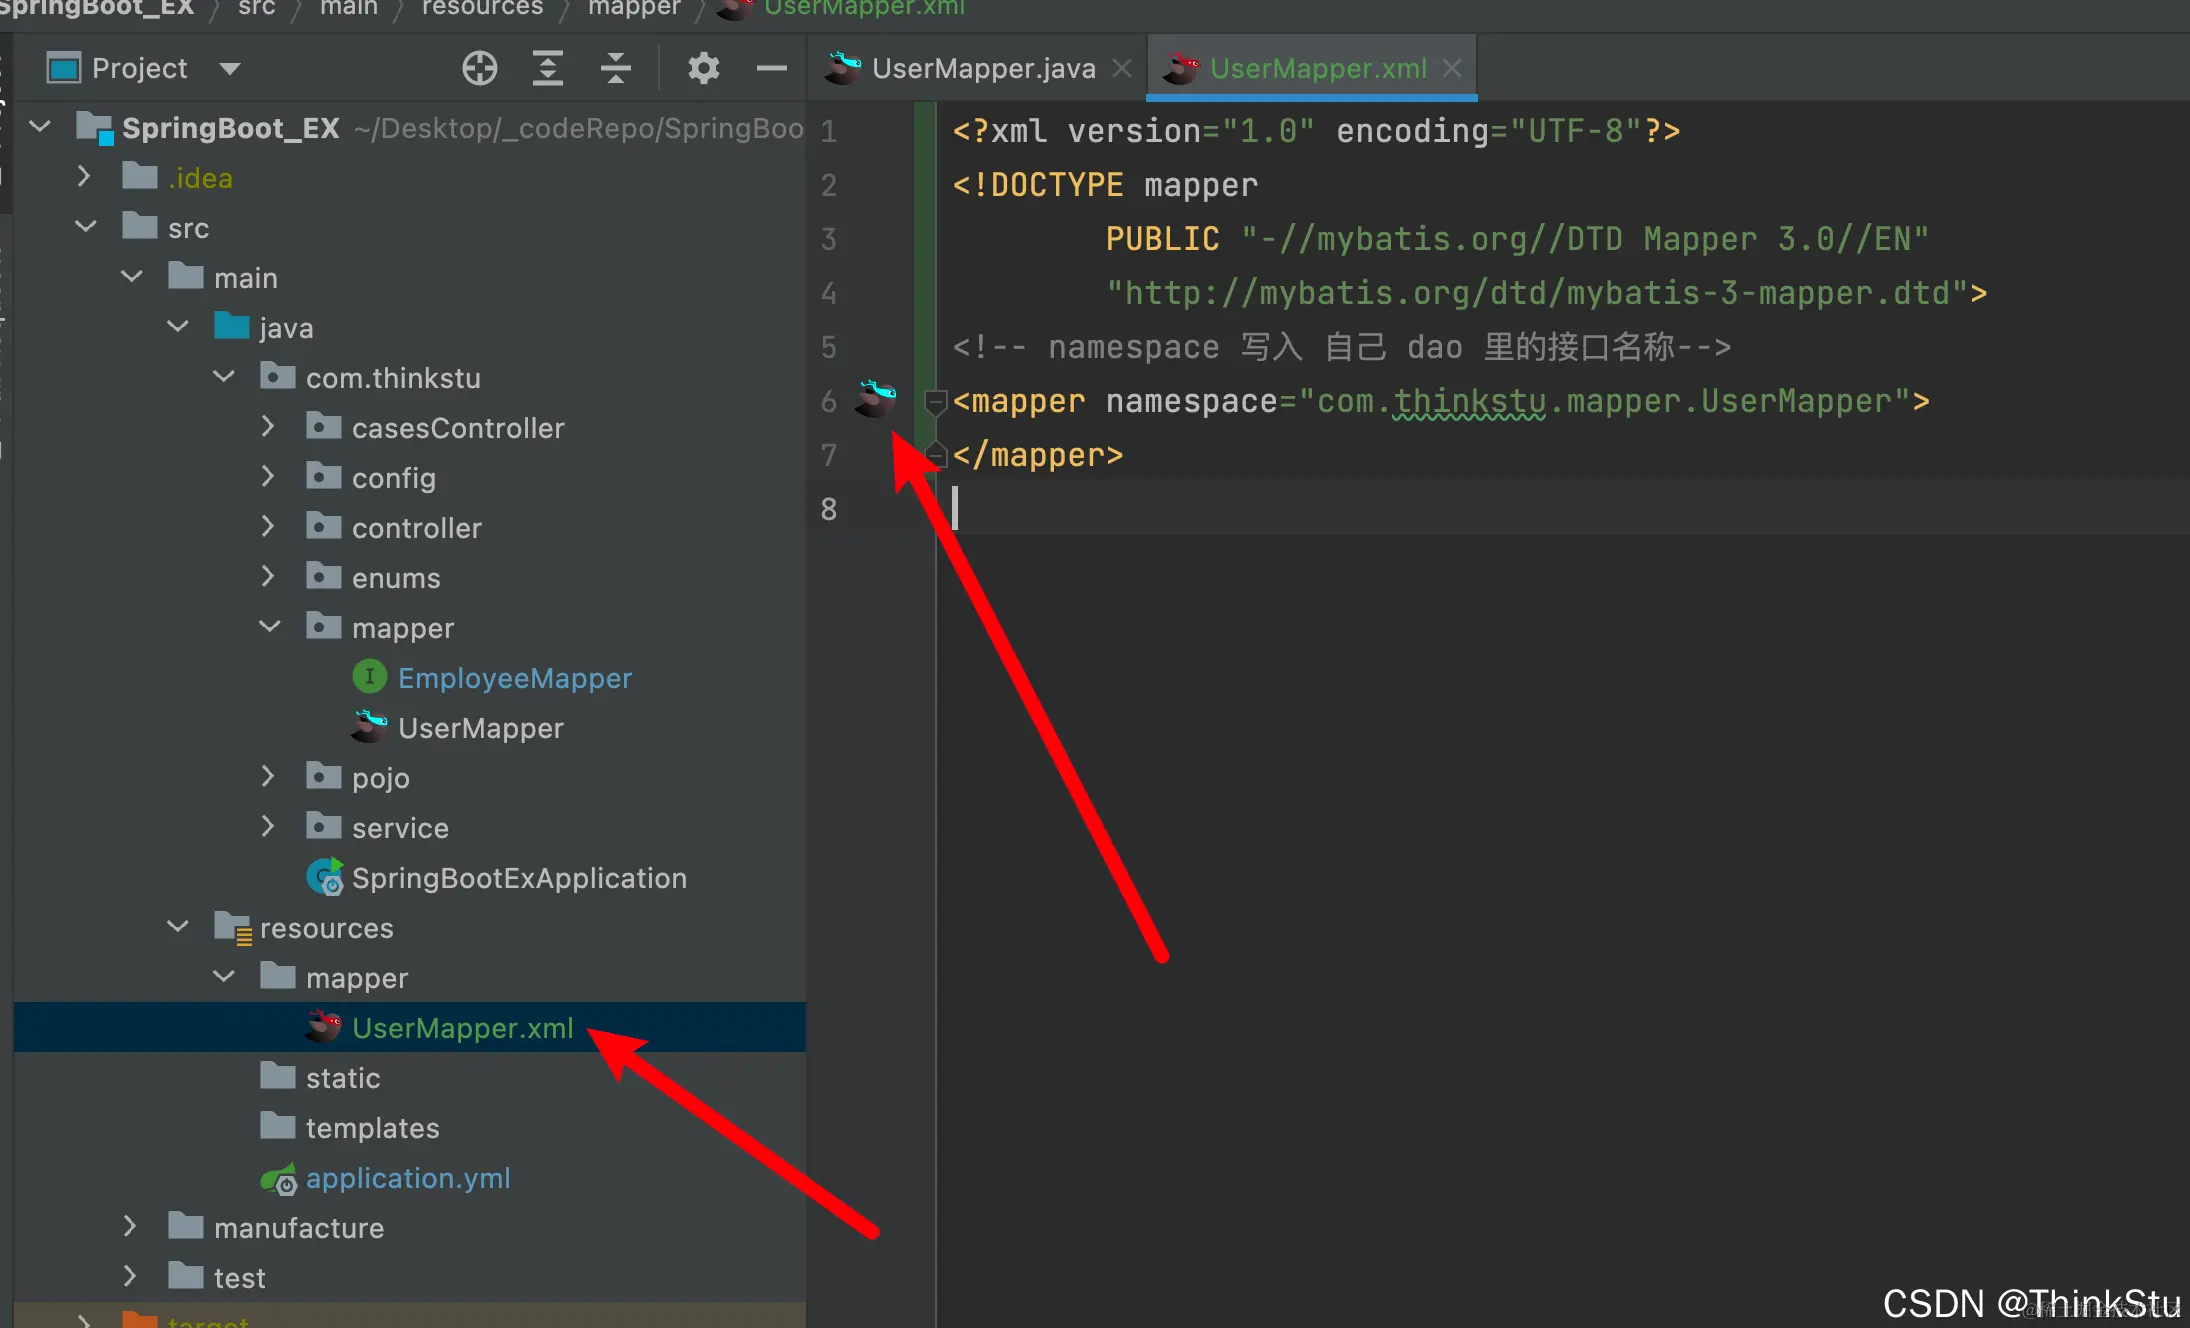Toggle fold marker at closing mapper tag
This screenshot has height=1328, width=2190.
[x=936, y=455]
